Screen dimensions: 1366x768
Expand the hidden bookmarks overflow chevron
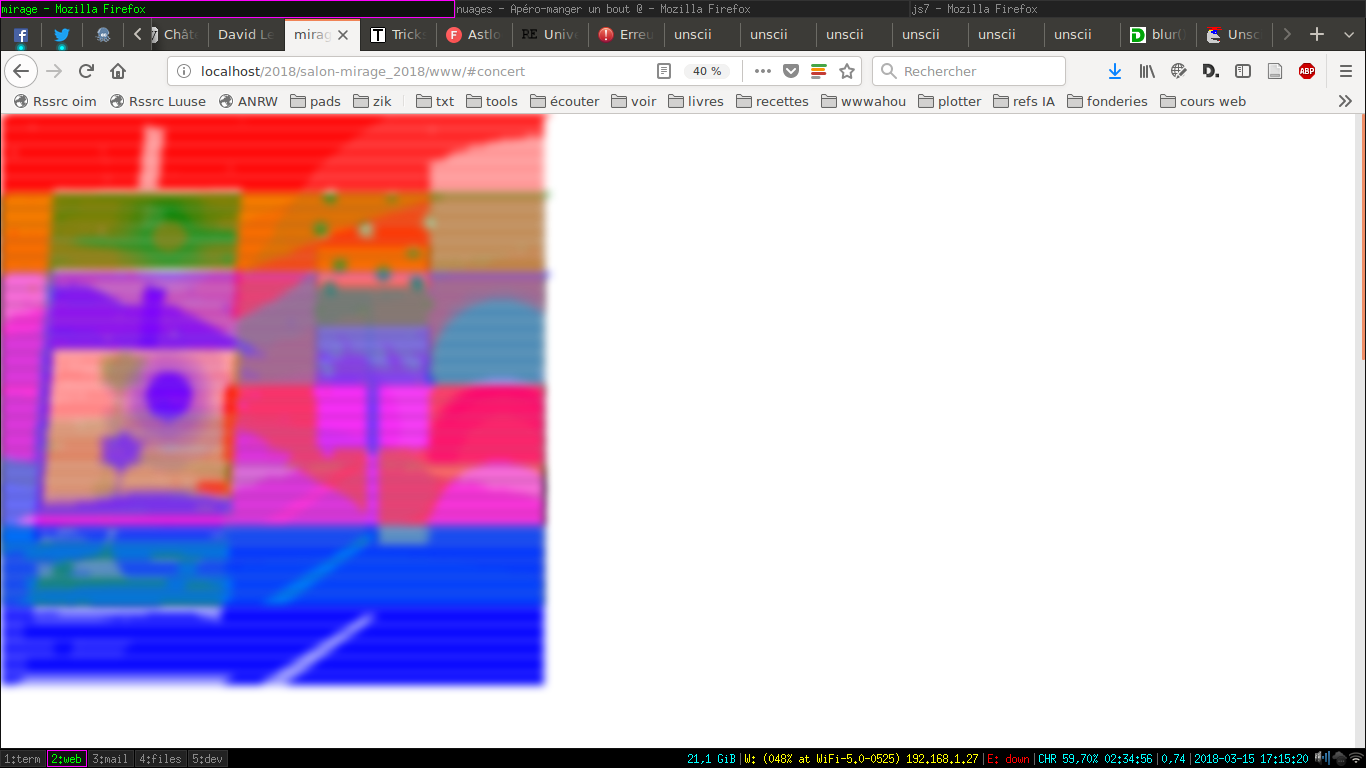(1345, 101)
